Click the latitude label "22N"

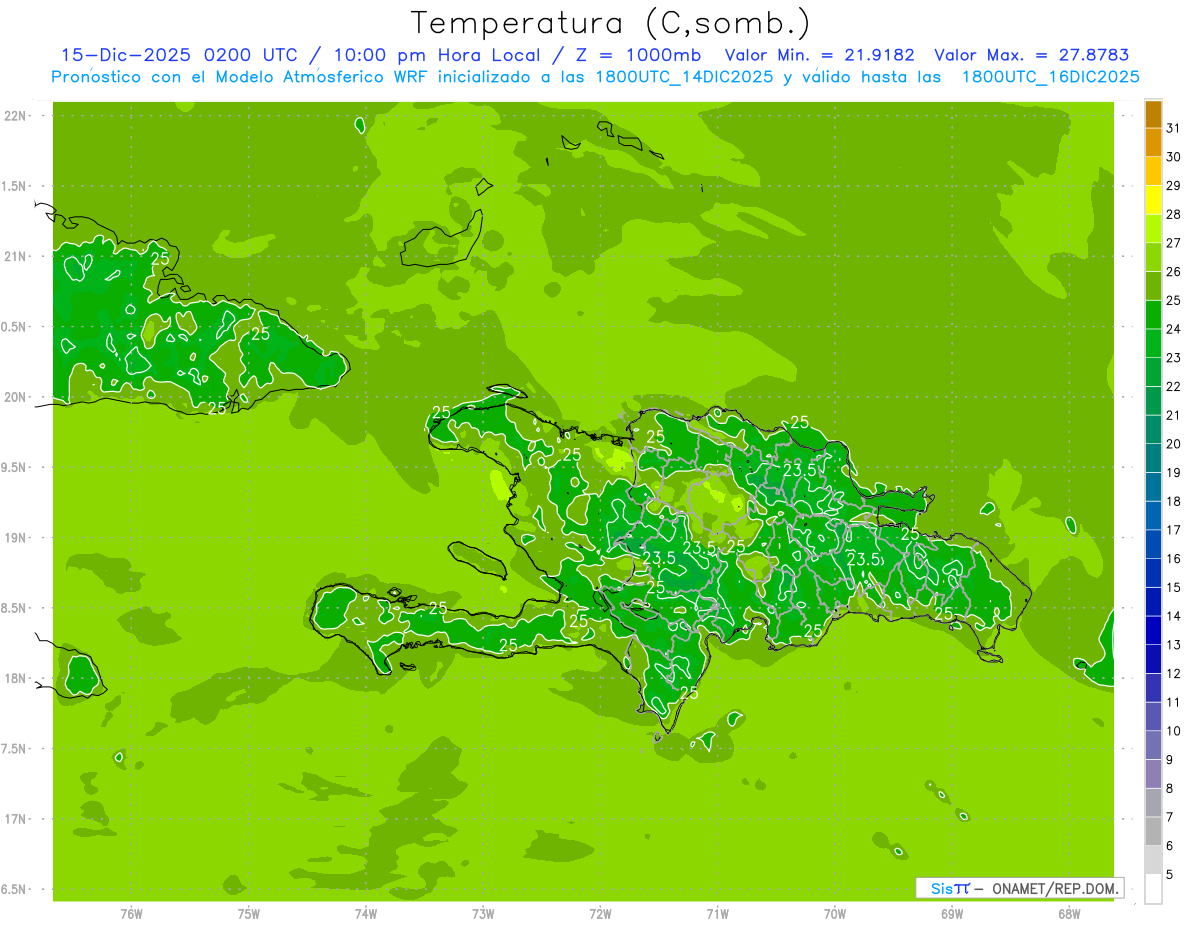click(x=16, y=116)
